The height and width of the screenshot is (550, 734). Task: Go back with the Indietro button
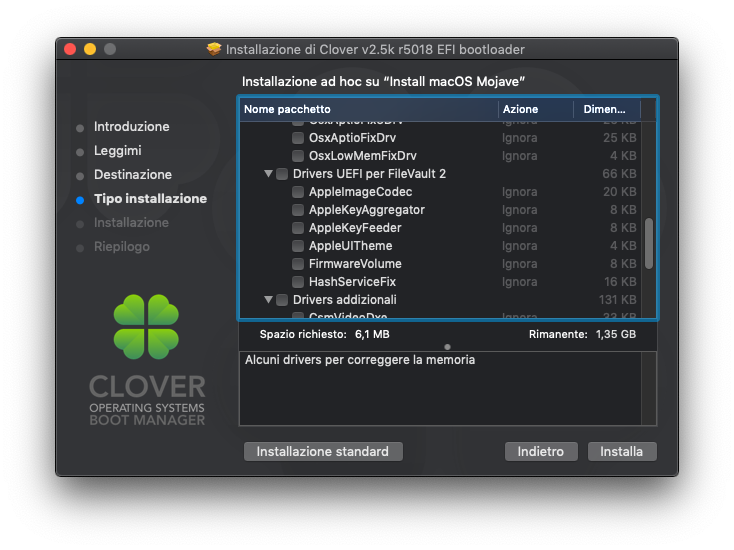541,452
